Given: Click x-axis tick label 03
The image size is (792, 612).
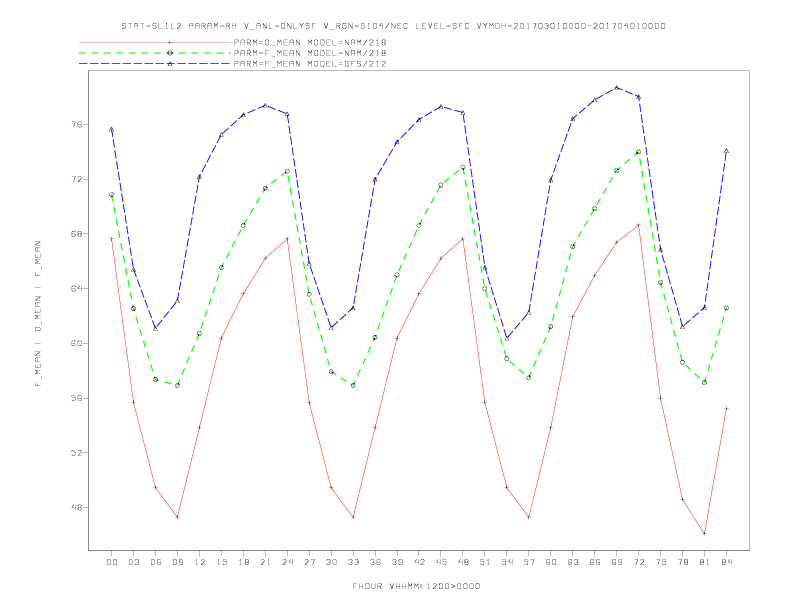Looking at the screenshot, I should click(x=133, y=562).
